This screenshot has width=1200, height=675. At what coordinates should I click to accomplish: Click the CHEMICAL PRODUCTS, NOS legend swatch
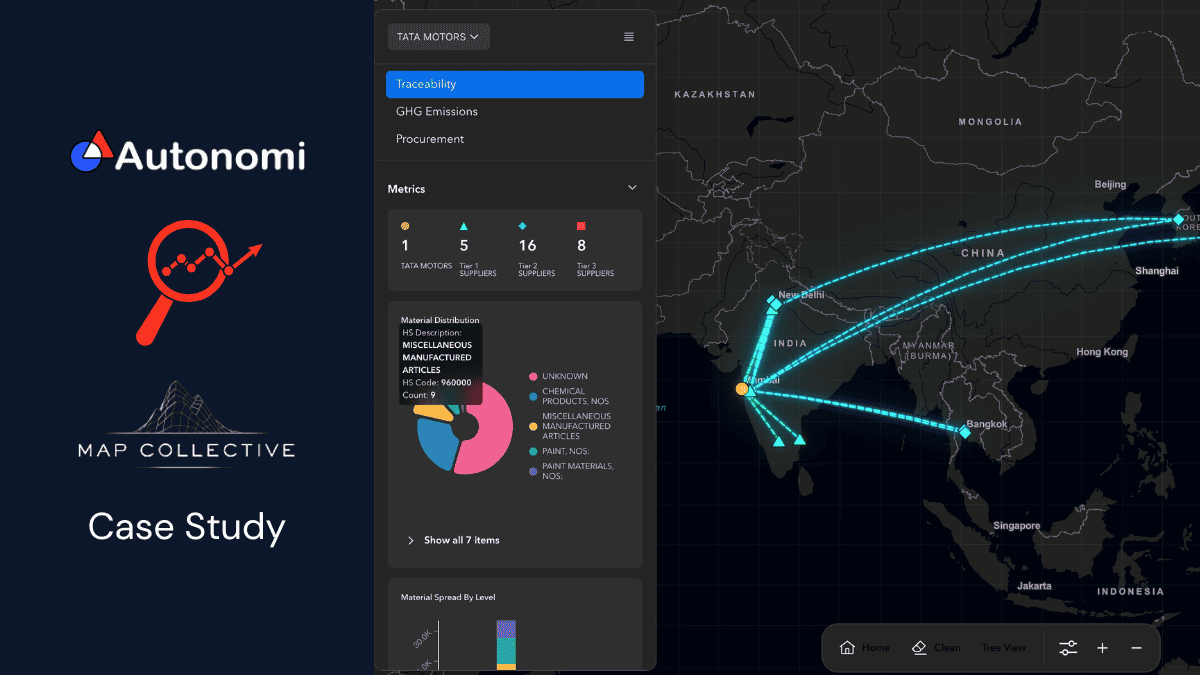[532, 396]
